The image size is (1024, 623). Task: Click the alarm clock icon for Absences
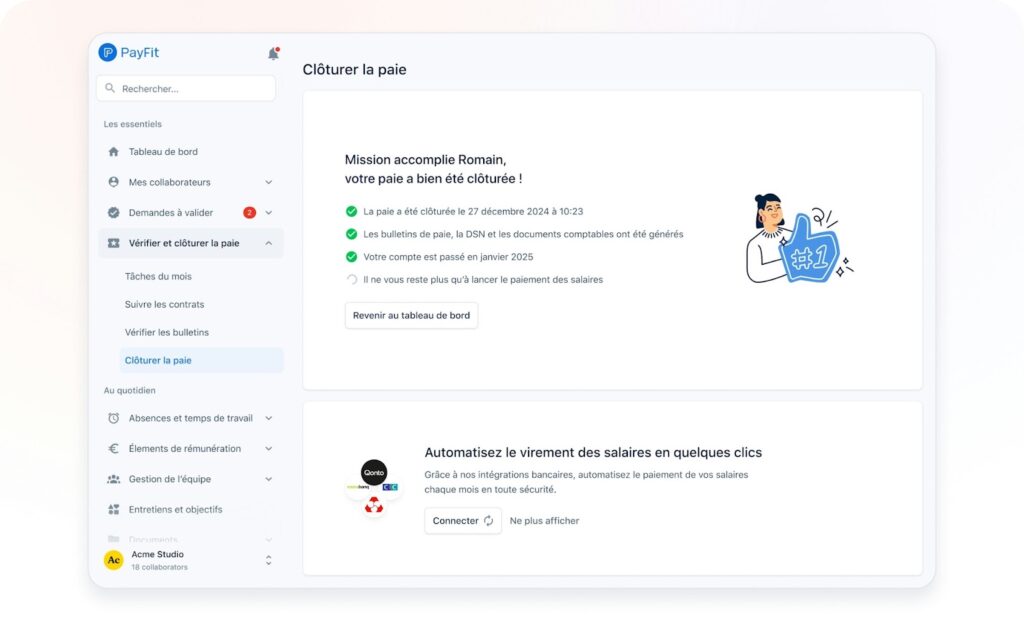113,418
